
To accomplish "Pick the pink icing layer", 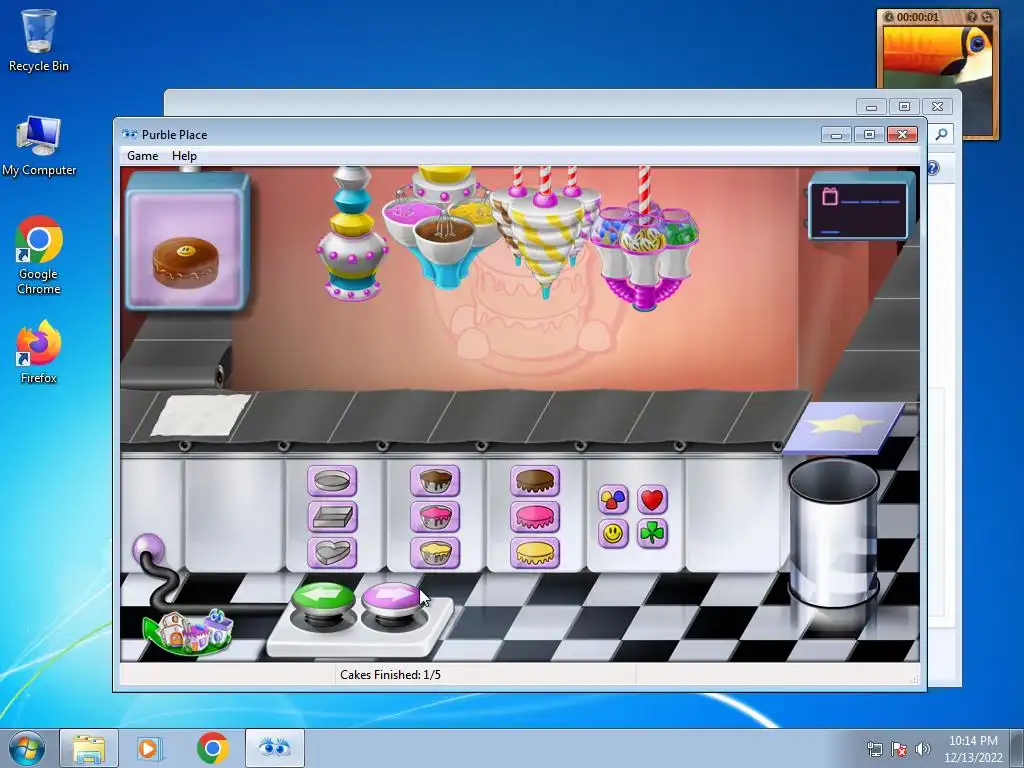I will click(535, 517).
